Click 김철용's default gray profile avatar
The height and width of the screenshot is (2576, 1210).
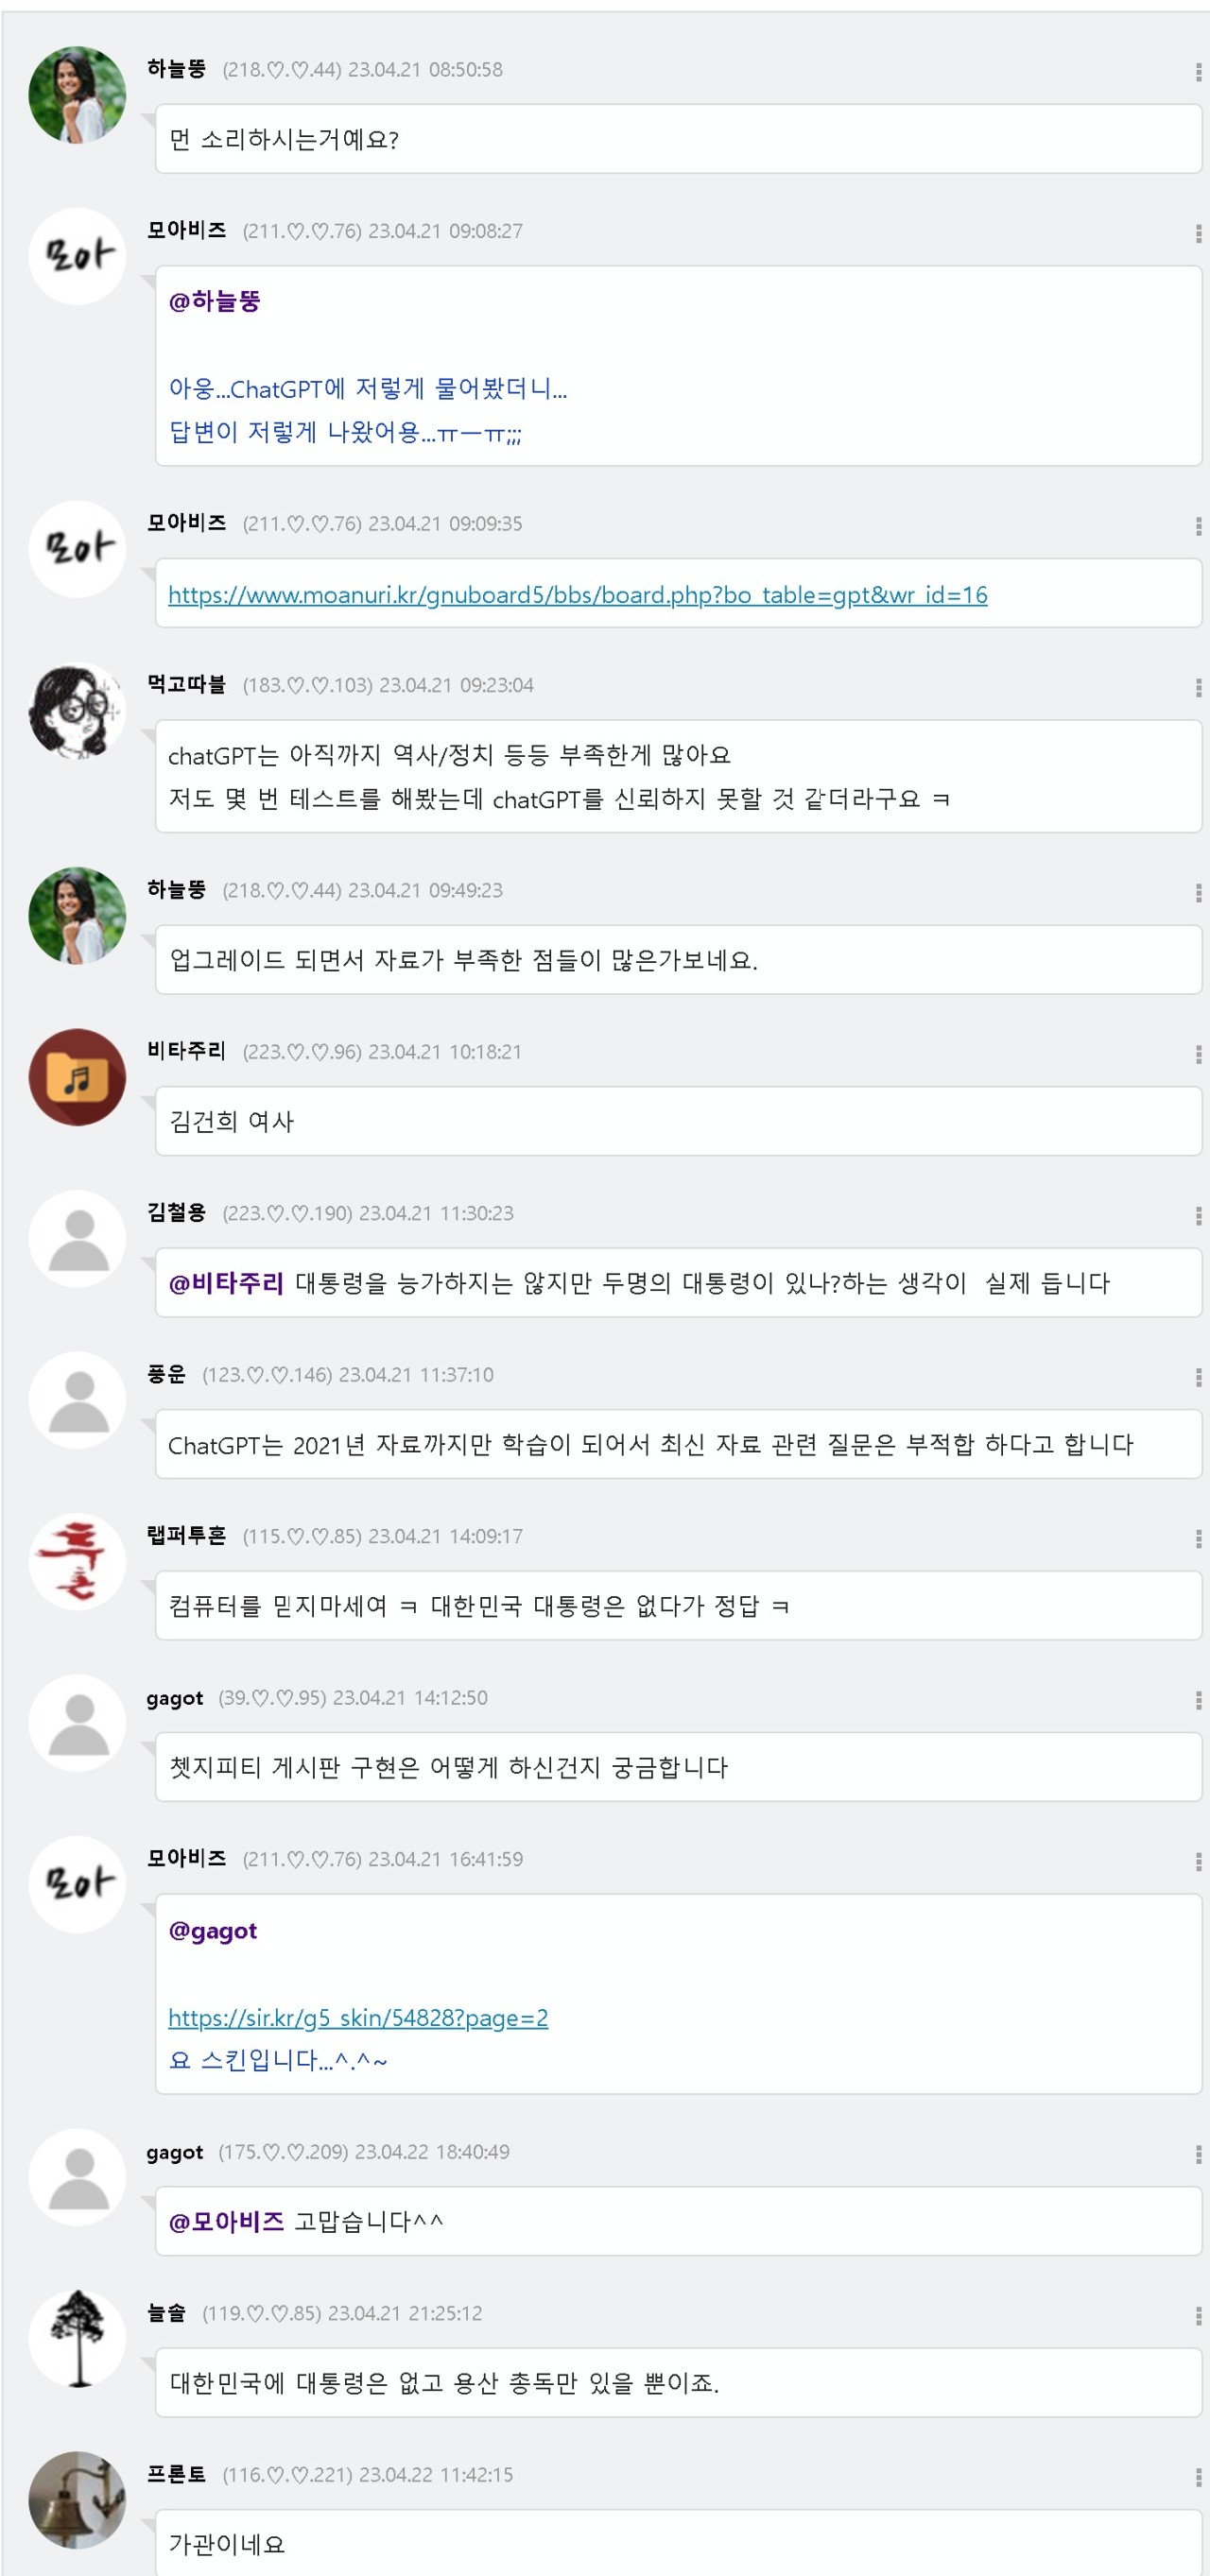click(x=77, y=1238)
